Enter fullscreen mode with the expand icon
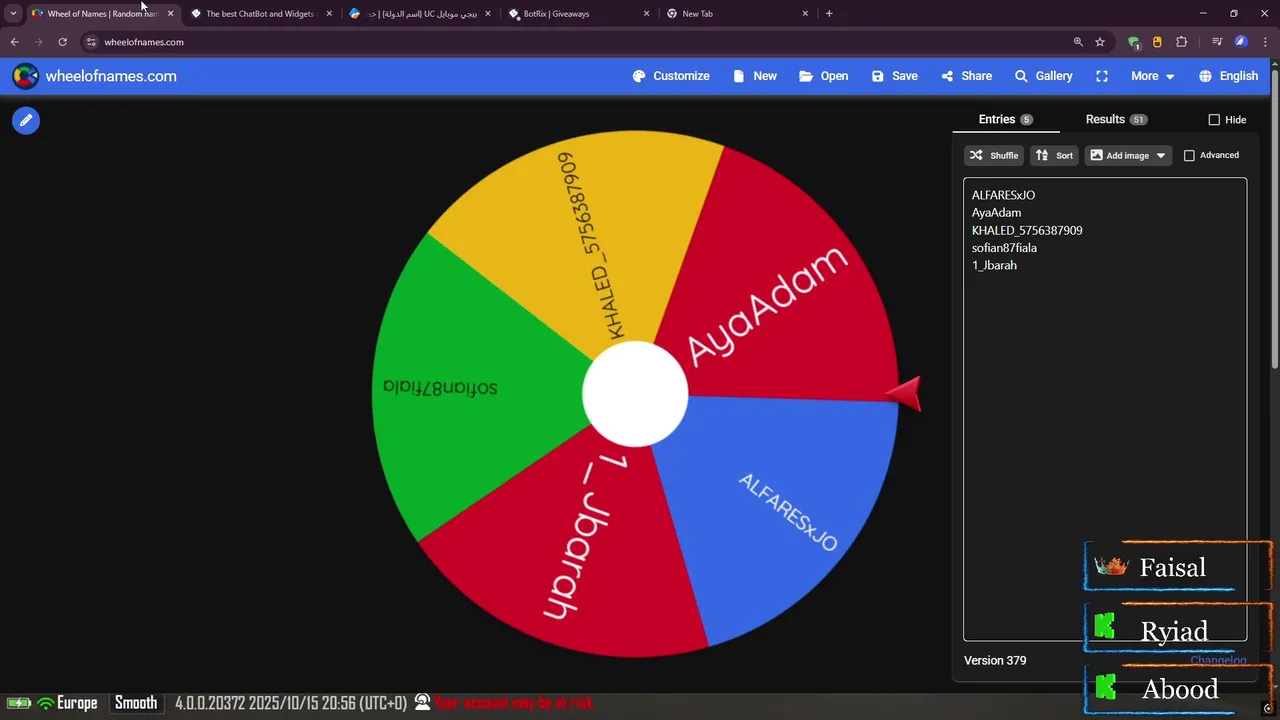The height and width of the screenshot is (720, 1280). [1102, 76]
